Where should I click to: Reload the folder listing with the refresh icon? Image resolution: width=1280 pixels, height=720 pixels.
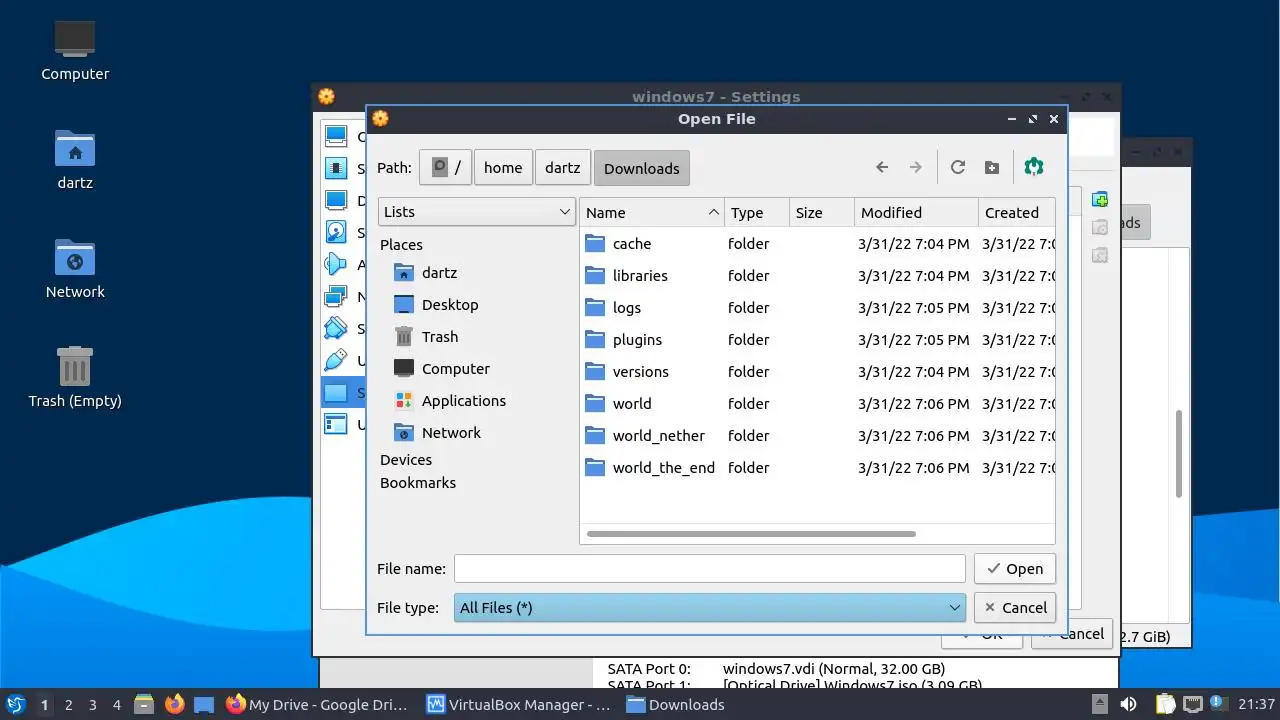(957, 168)
